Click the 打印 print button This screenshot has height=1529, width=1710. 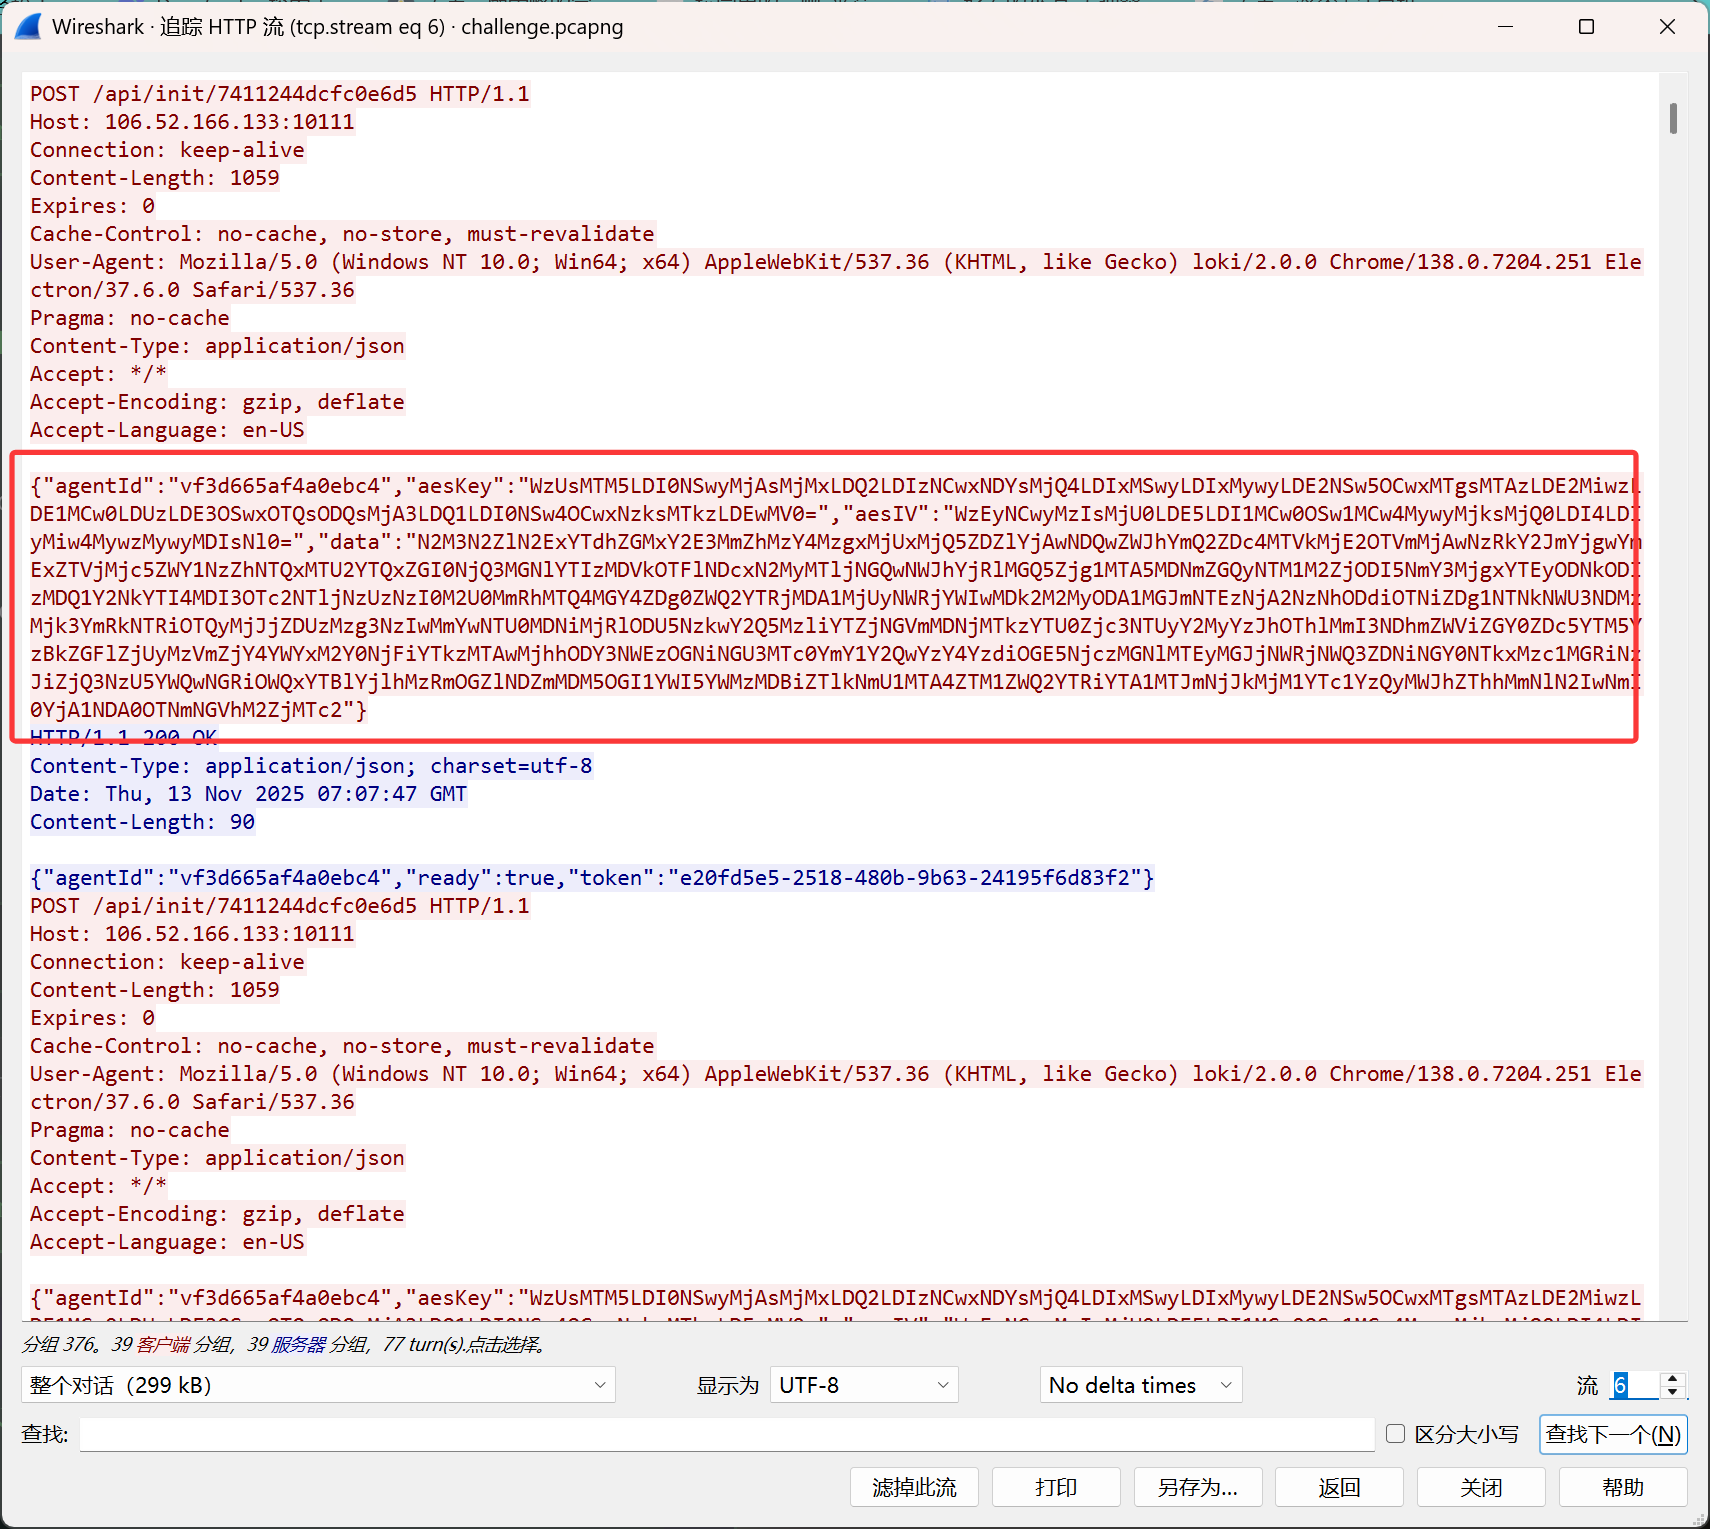point(1056,1487)
